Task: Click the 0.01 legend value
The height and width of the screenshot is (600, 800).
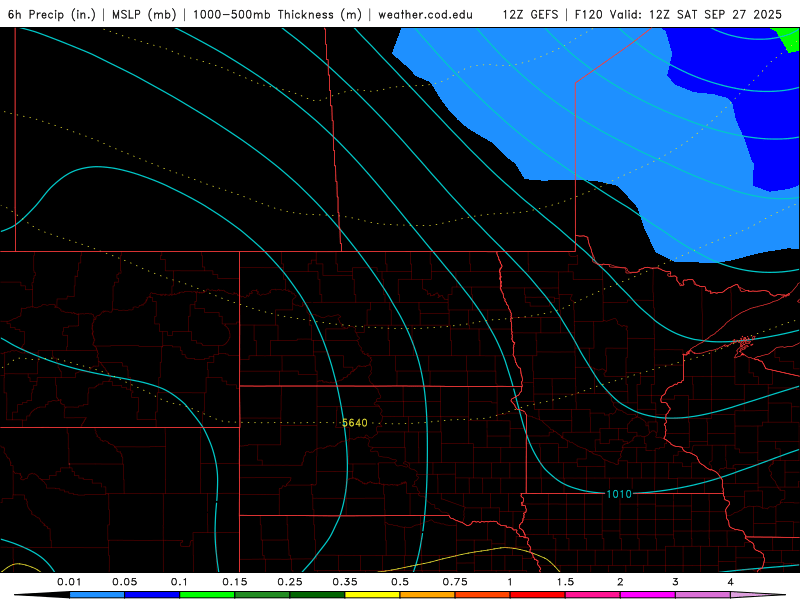Action: click(x=69, y=582)
